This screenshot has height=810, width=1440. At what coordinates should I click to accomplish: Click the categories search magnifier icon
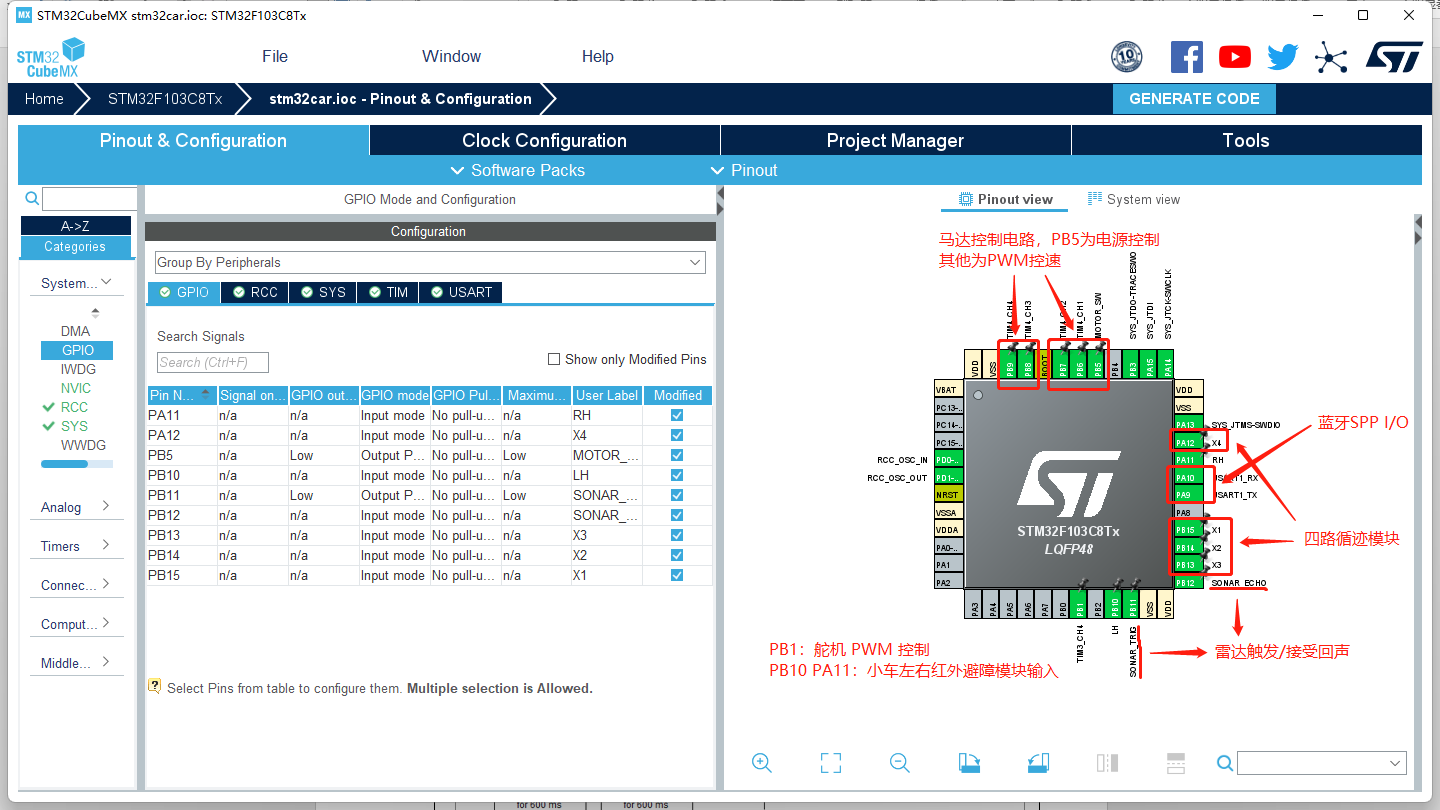pyautogui.click(x=32, y=199)
